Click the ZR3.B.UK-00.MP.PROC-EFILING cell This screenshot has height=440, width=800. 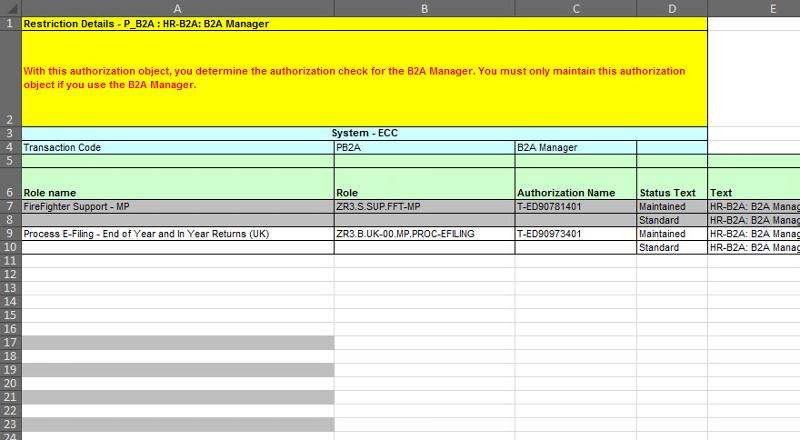[424, 233]
